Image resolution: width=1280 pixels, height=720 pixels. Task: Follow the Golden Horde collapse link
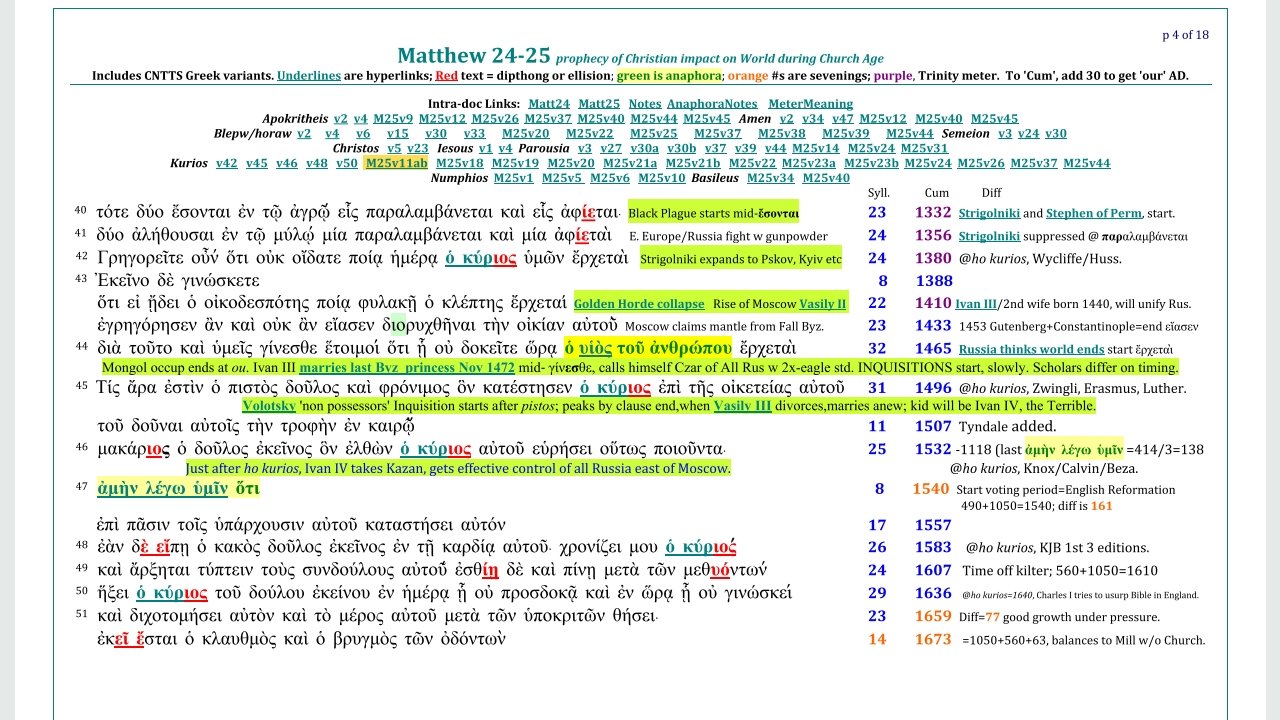tap(638, 304)
